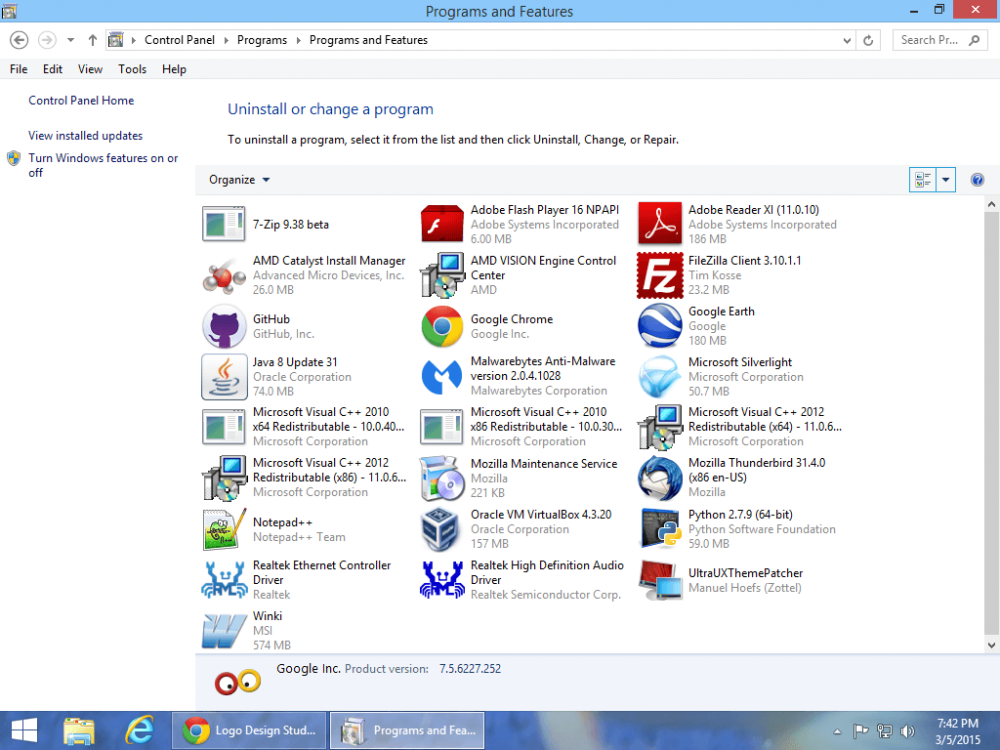Select the 7-Zip 9.38 beta icon
Viewport: 1000px width, 750px height.
(224, 224)
